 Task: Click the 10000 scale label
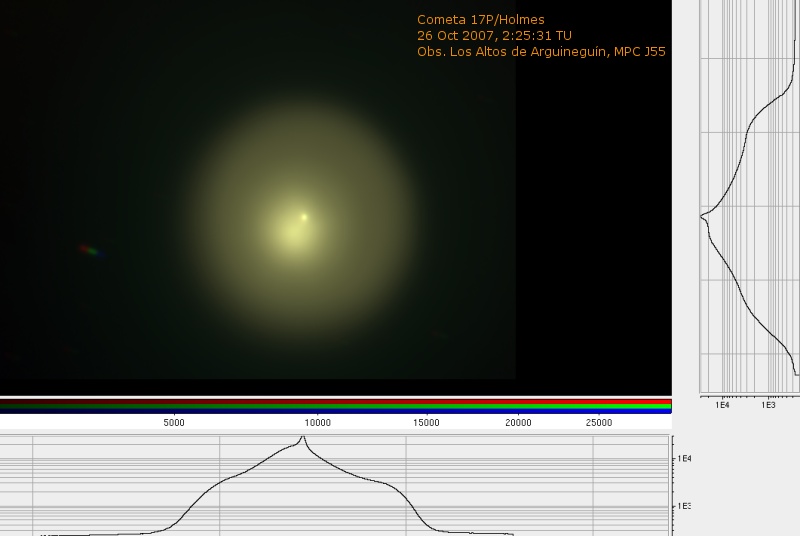(x=317, y=423)
